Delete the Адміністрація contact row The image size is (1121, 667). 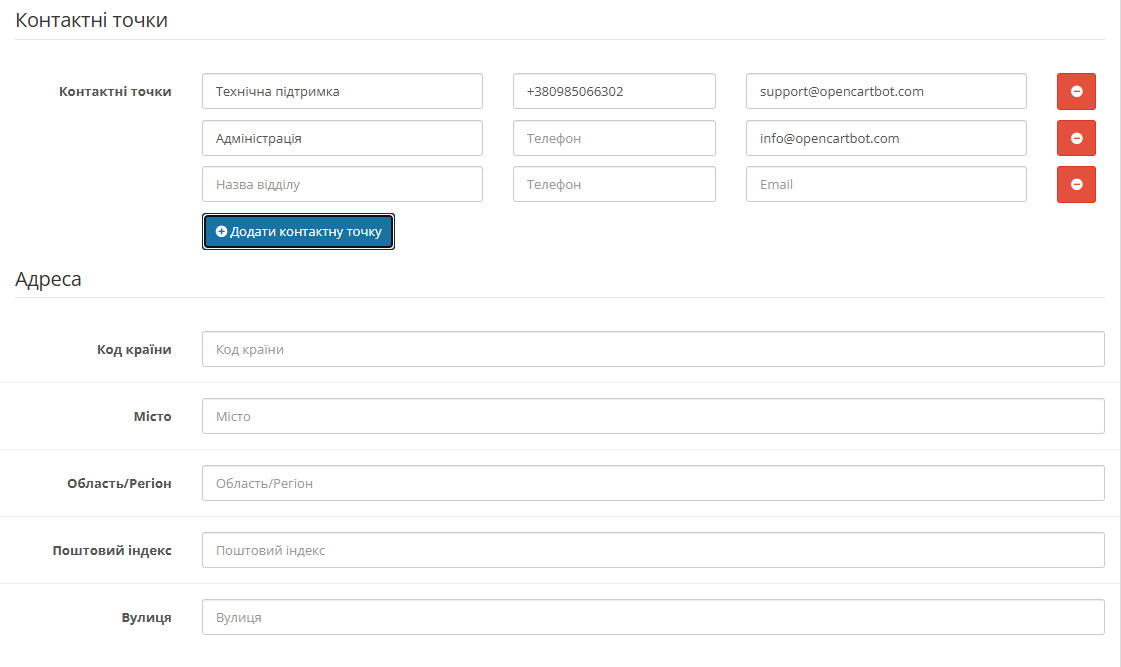pos(1076,138)
